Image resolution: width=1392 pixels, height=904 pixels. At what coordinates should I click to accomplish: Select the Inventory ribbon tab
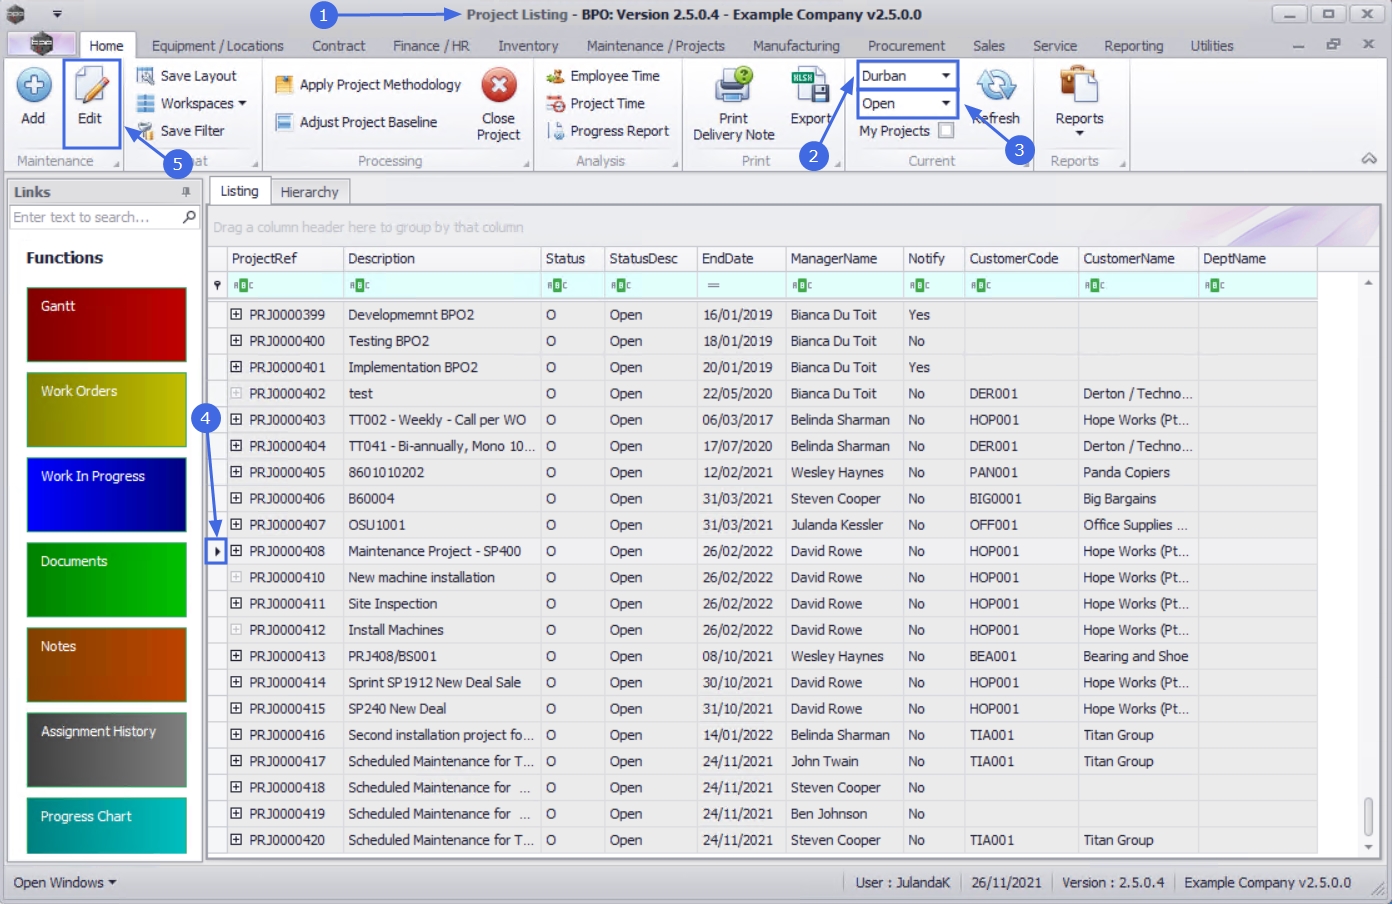528,46
